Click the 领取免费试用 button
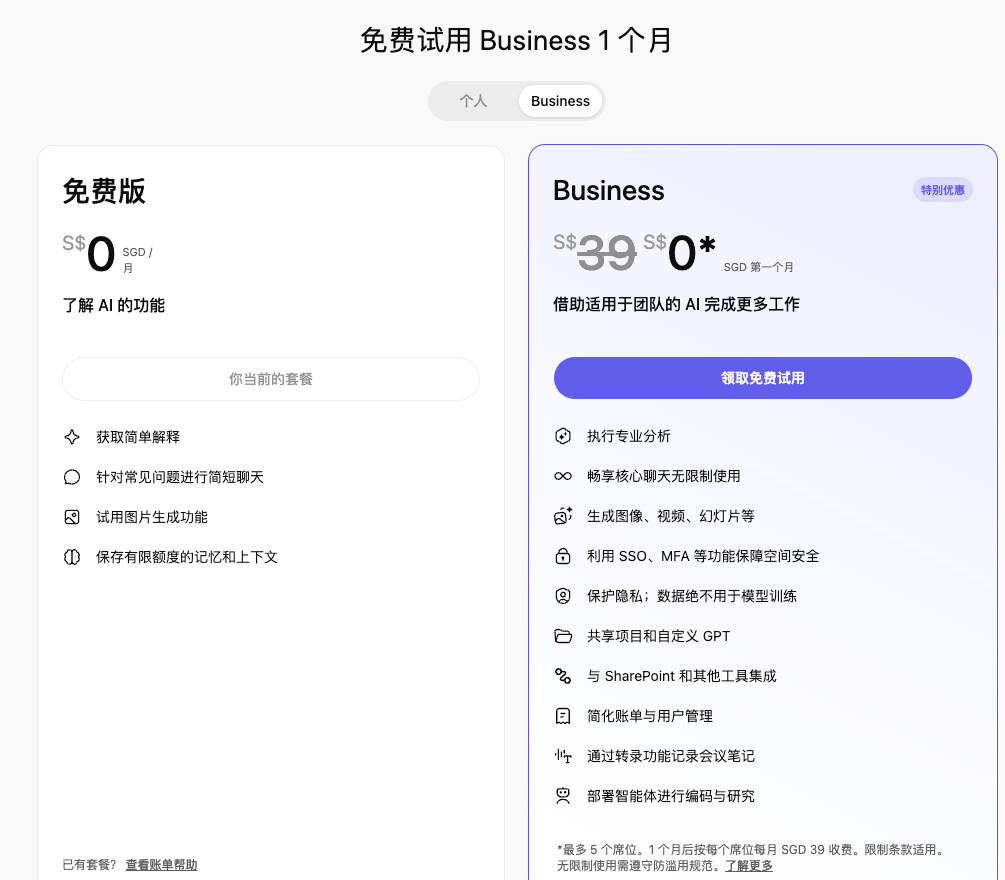This screenshot has height=880, width=1005. (763, 378)
